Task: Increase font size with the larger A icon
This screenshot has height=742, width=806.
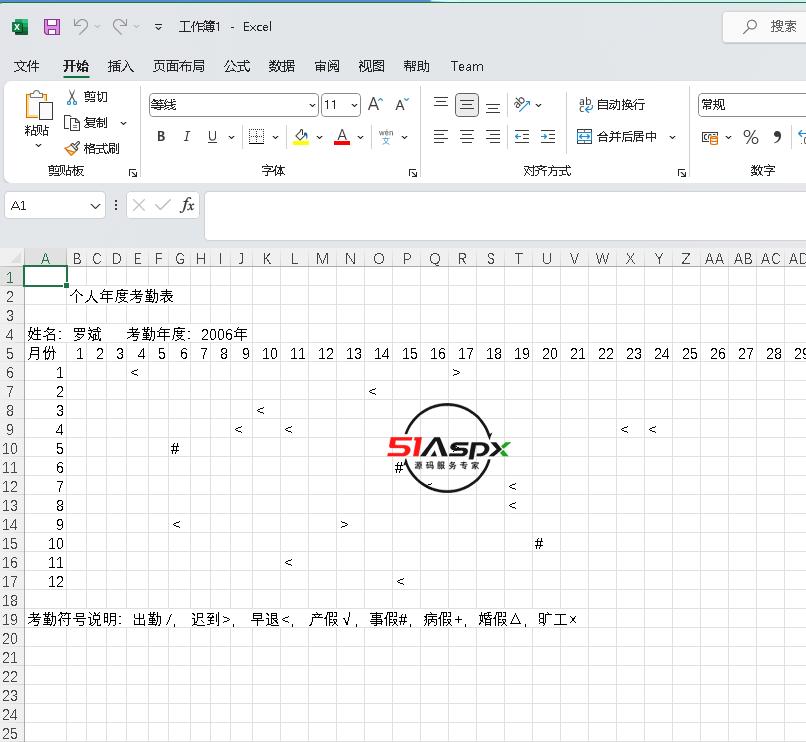Action: tap(375, 105)
